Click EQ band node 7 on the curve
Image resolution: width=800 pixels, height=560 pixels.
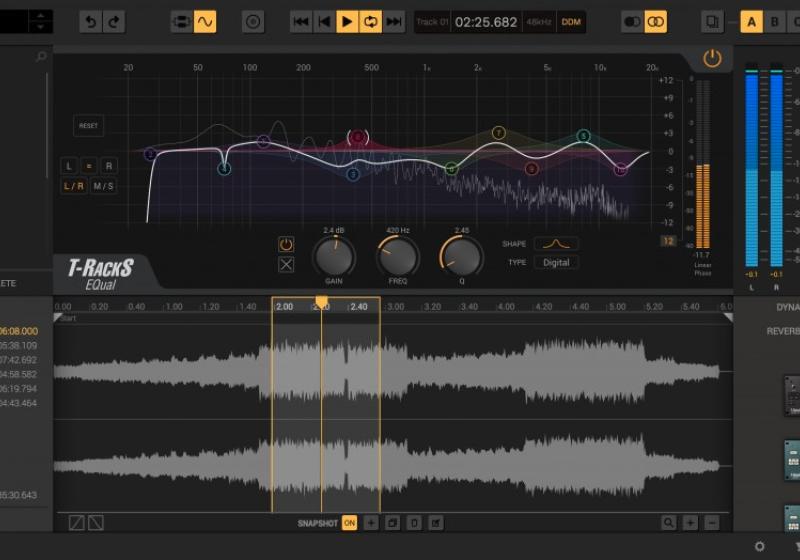click(x=498, y=133)
